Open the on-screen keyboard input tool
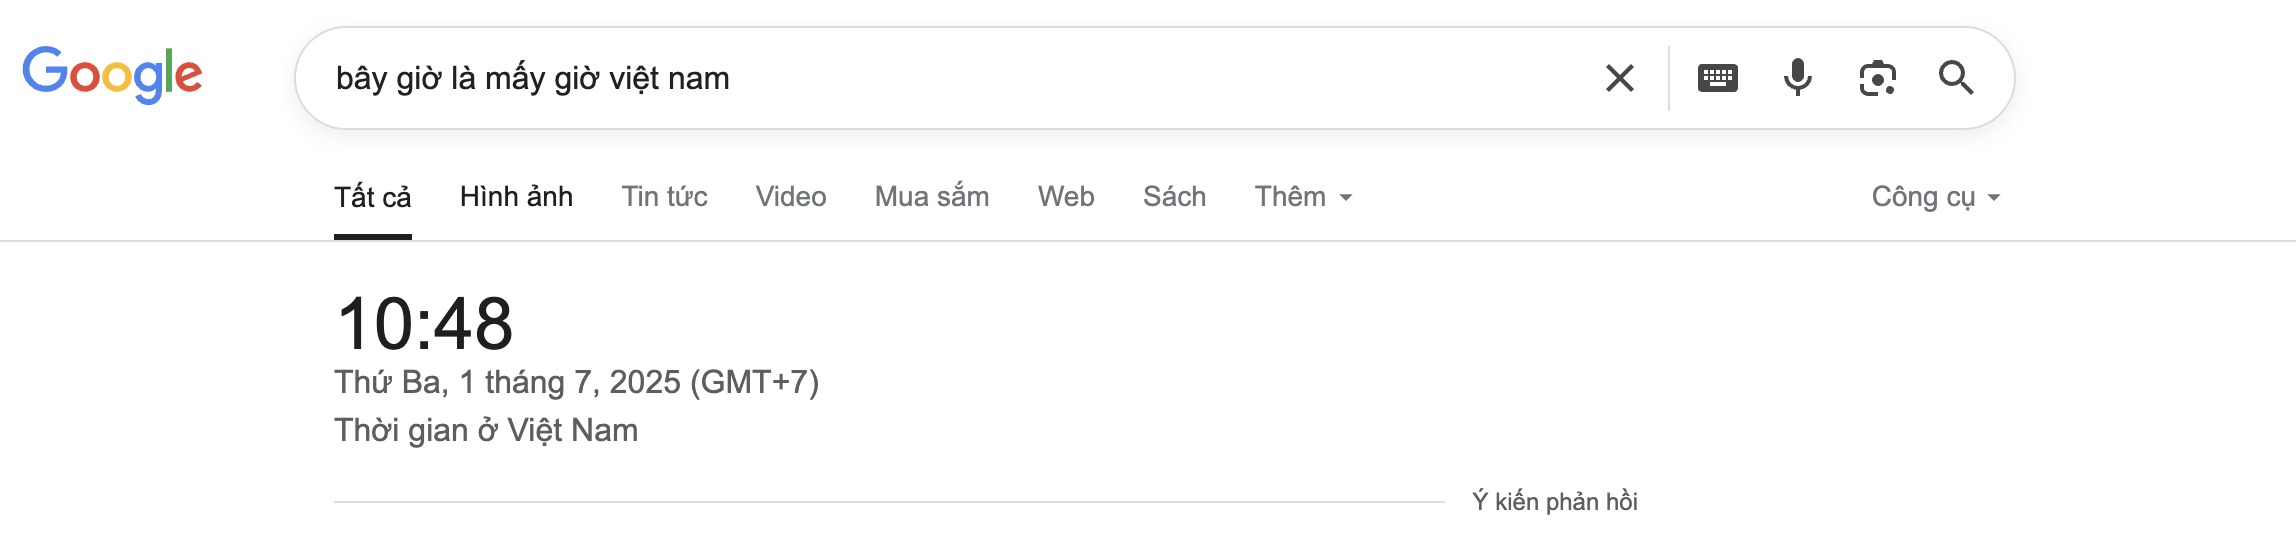 click(x=1718, y=78)
